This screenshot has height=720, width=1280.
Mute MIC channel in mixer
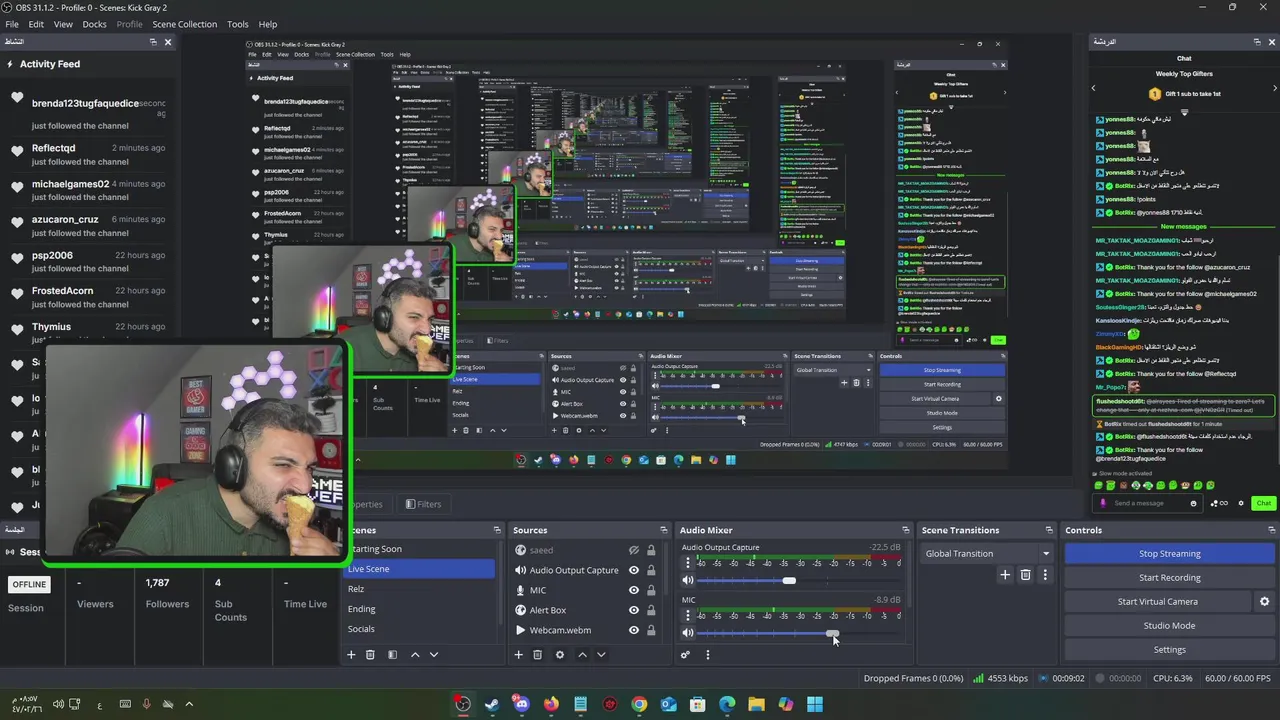pyautogui.click(x=688, y=633)
